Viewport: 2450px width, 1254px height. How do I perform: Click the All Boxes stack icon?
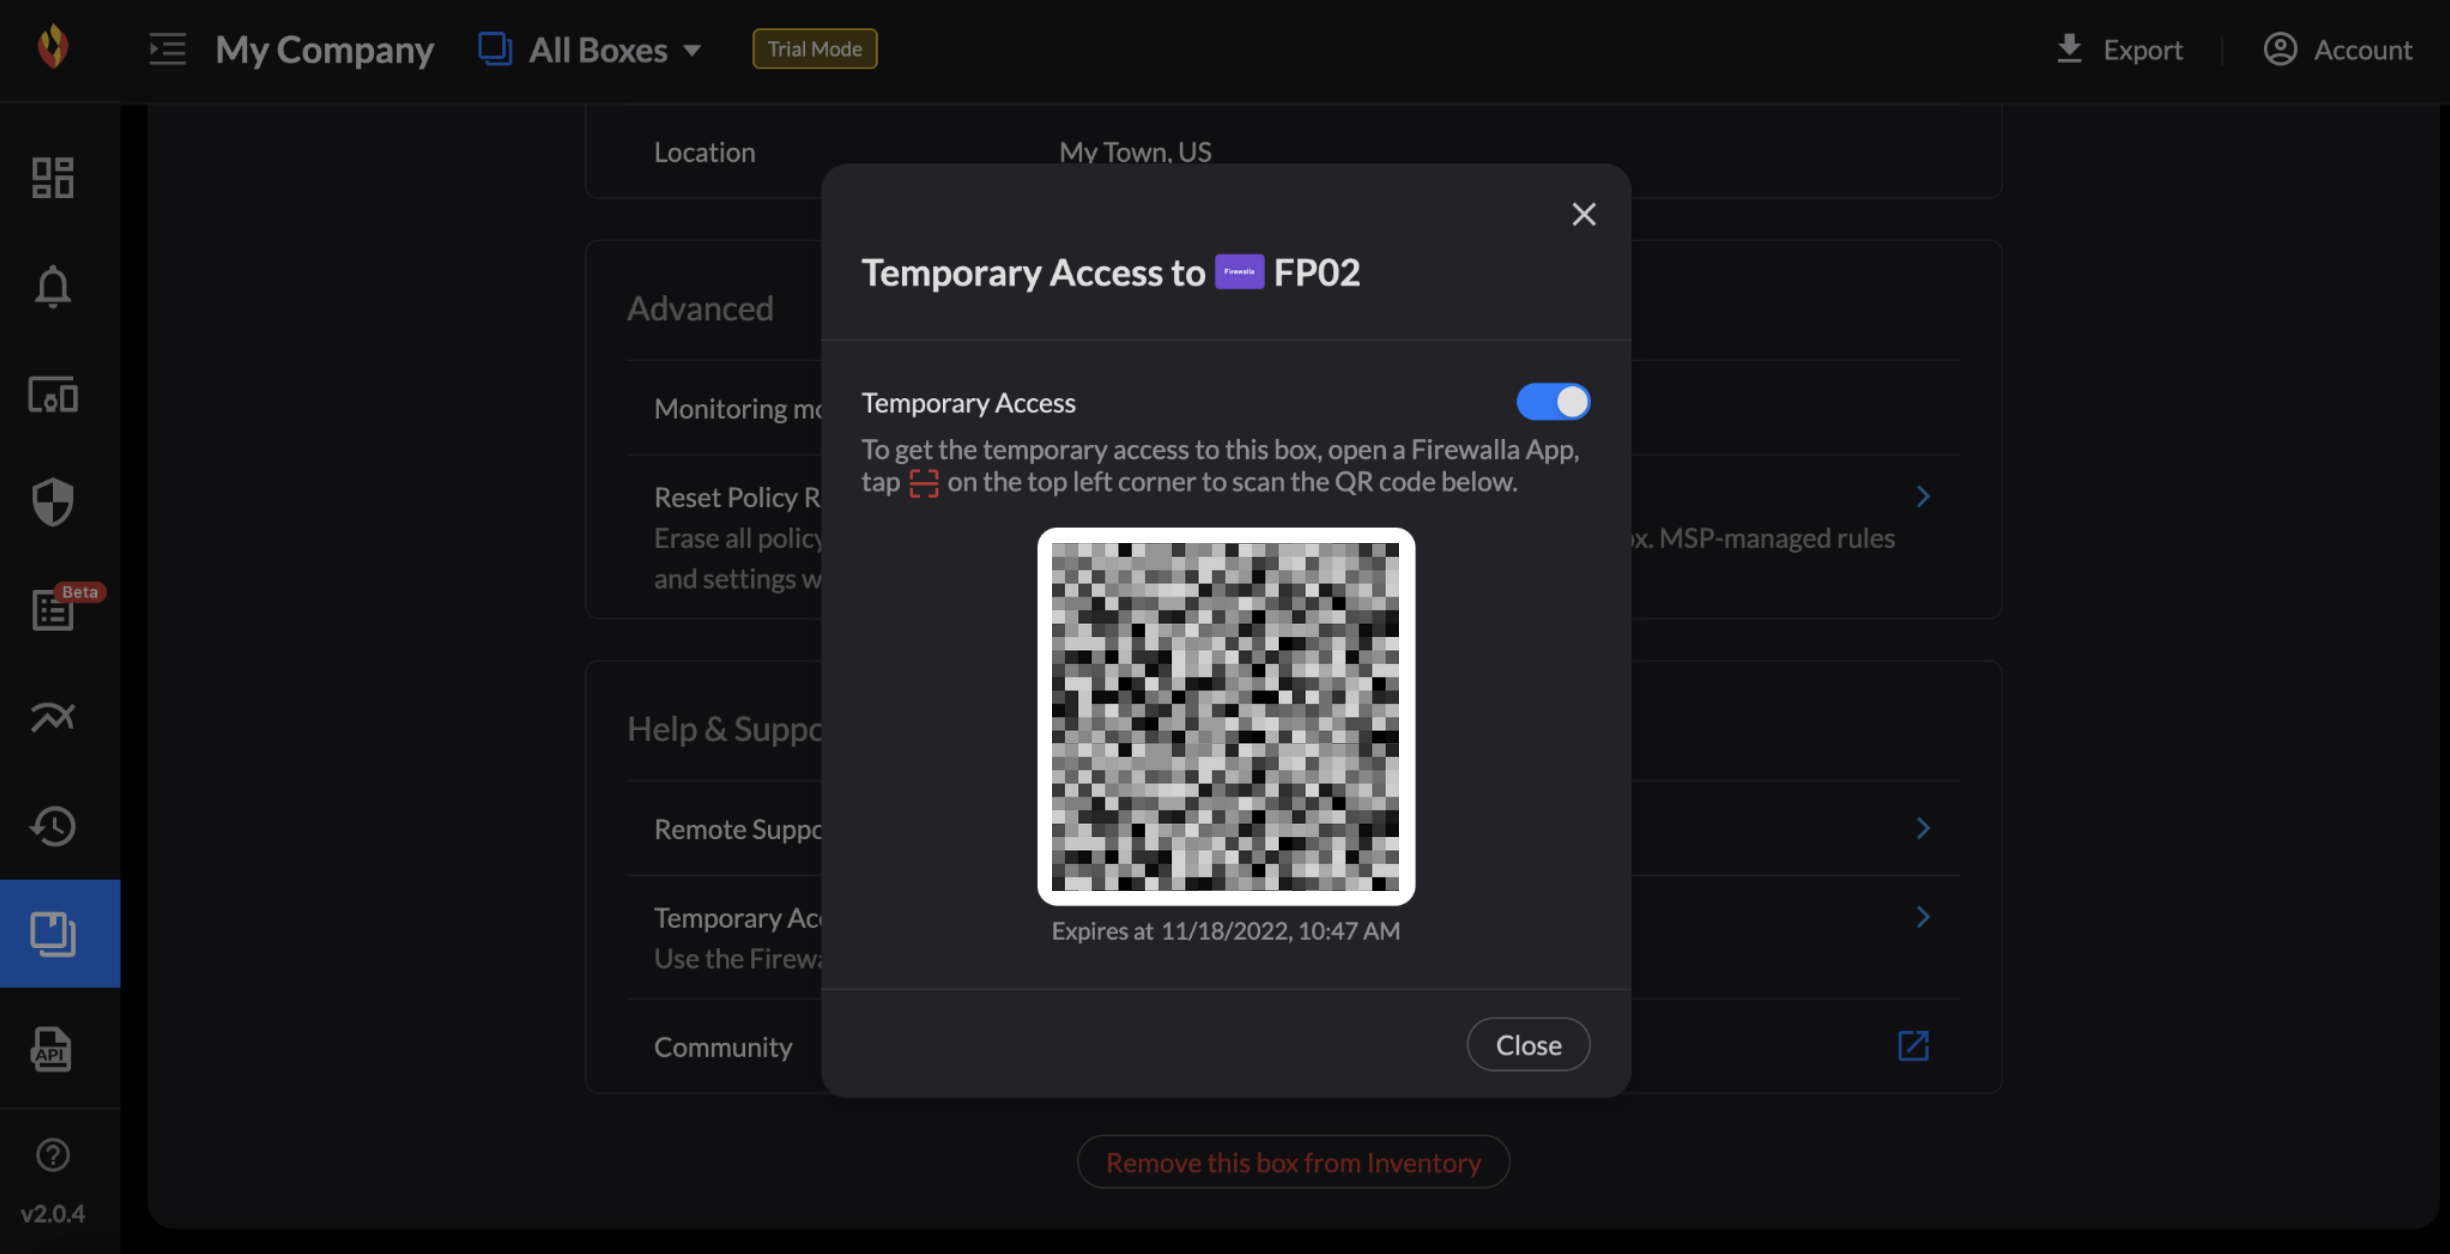point(495,49)
